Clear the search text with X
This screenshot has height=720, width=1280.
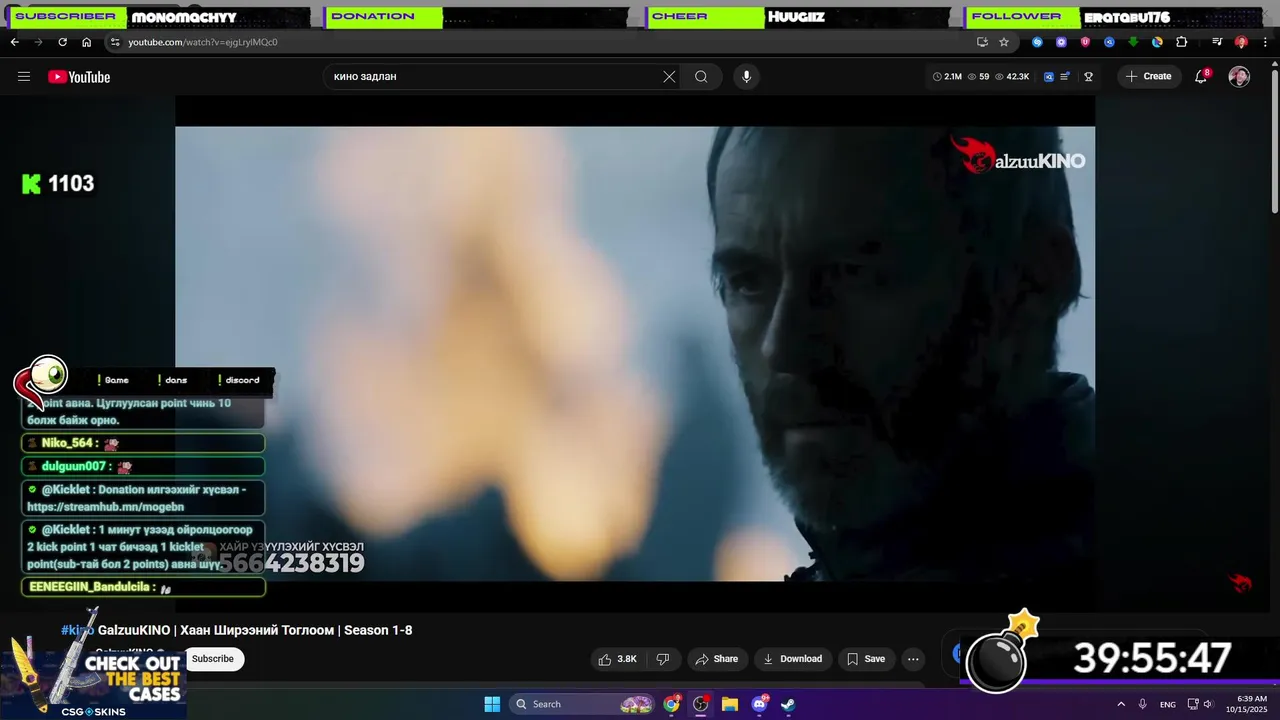669,77
